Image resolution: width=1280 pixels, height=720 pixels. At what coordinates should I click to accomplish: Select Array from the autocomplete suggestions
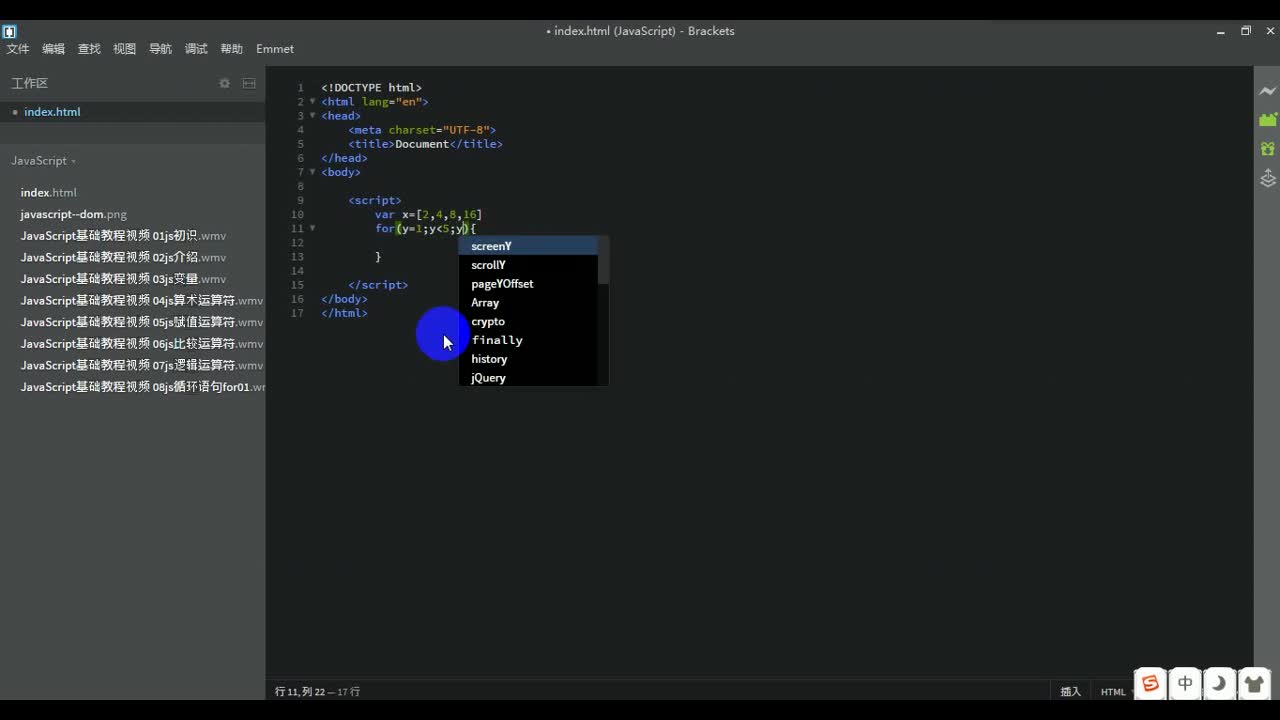coord(485,302)
